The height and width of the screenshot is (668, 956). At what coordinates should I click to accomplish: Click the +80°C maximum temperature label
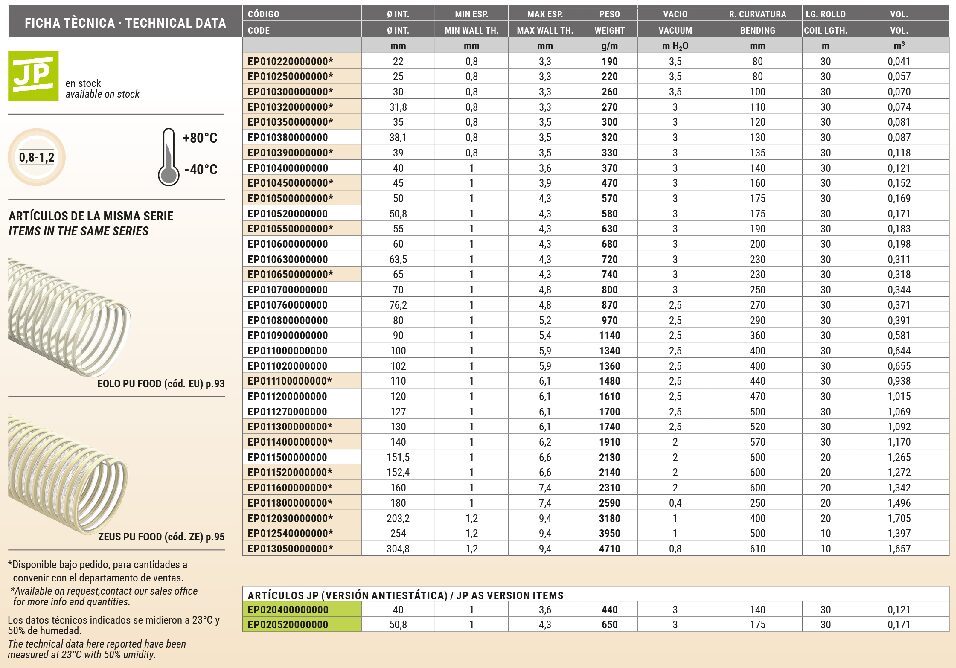coord(201,138)
